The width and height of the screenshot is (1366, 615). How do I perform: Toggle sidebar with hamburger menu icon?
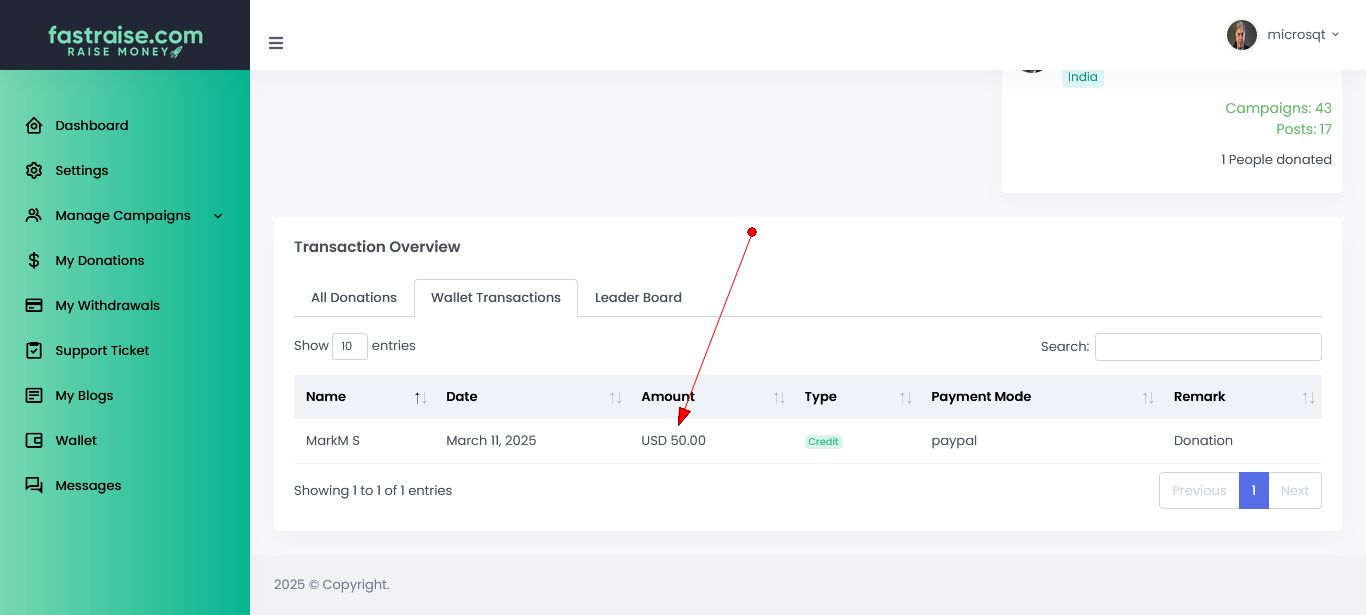276,43
